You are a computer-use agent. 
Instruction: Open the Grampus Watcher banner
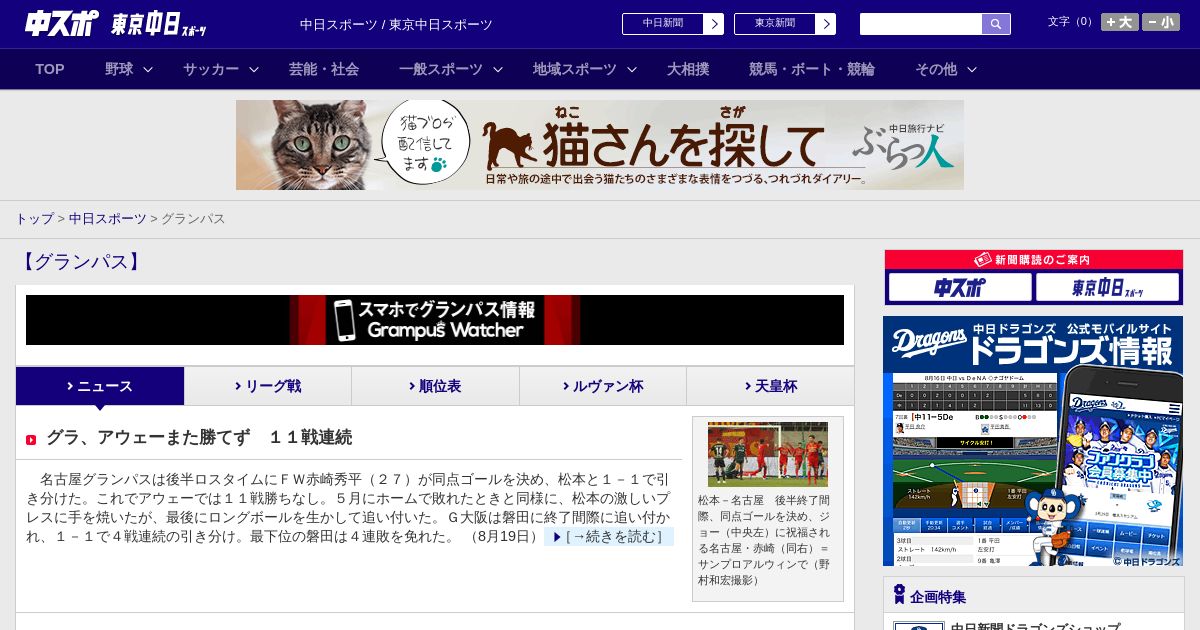click(x=435, y=320)
